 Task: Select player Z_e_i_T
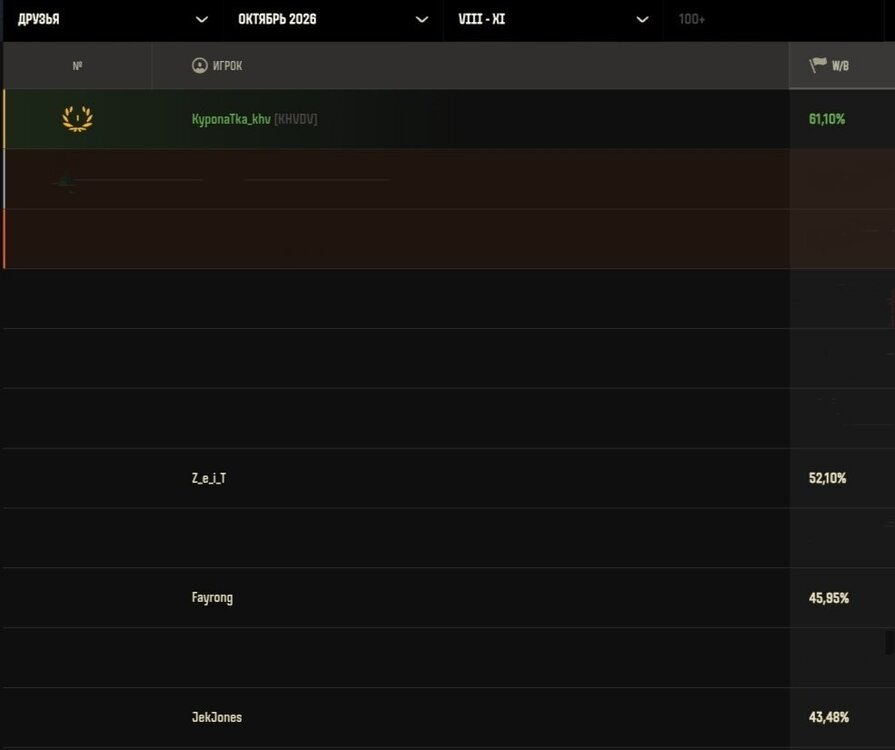pos(209,478)
